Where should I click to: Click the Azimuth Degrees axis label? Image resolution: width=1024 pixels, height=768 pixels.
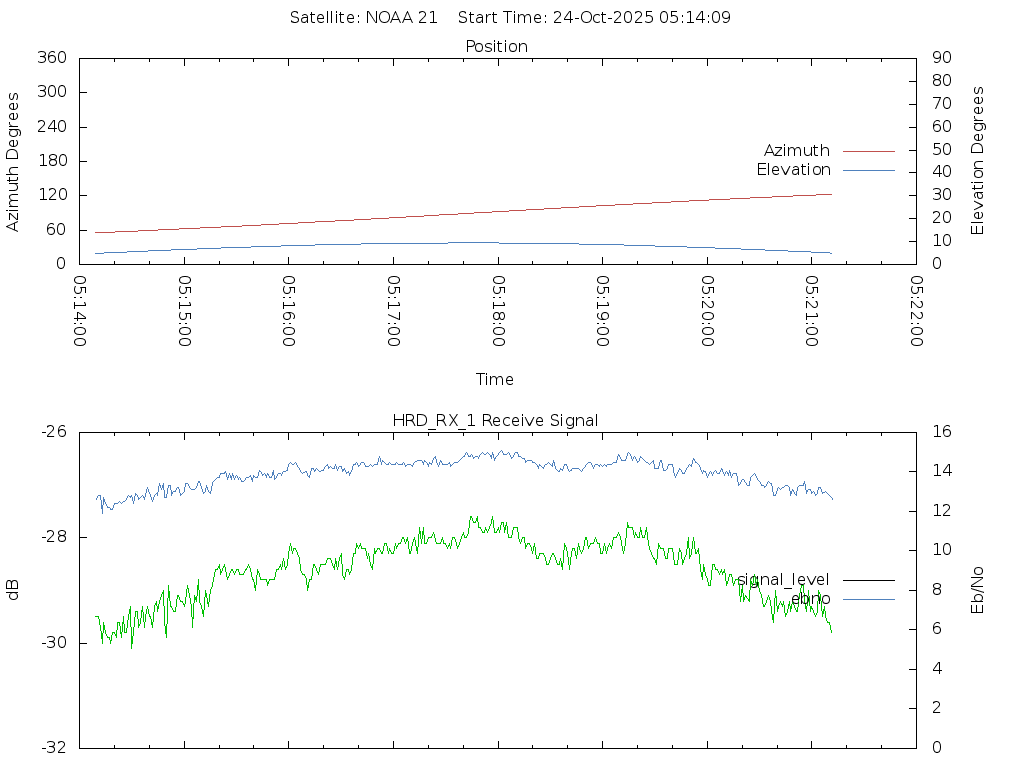pos(13,162)
